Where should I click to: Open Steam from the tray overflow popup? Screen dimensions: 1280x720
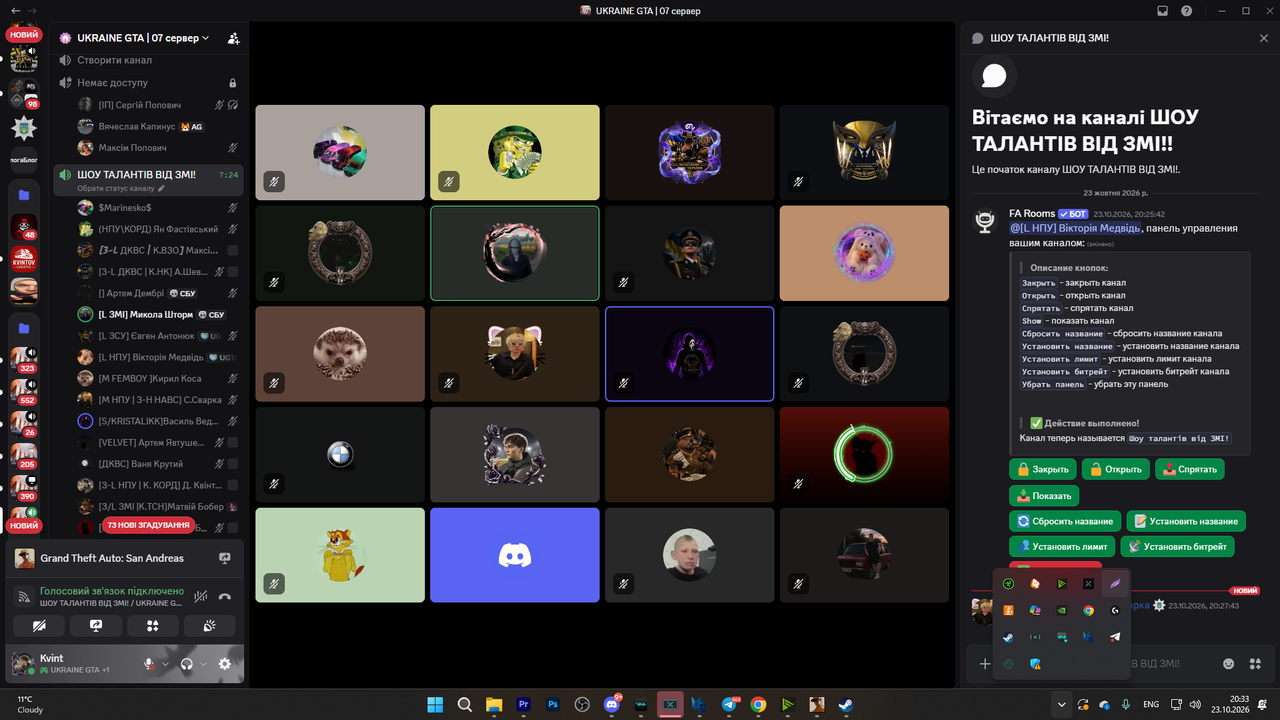tap(1009, 637)
